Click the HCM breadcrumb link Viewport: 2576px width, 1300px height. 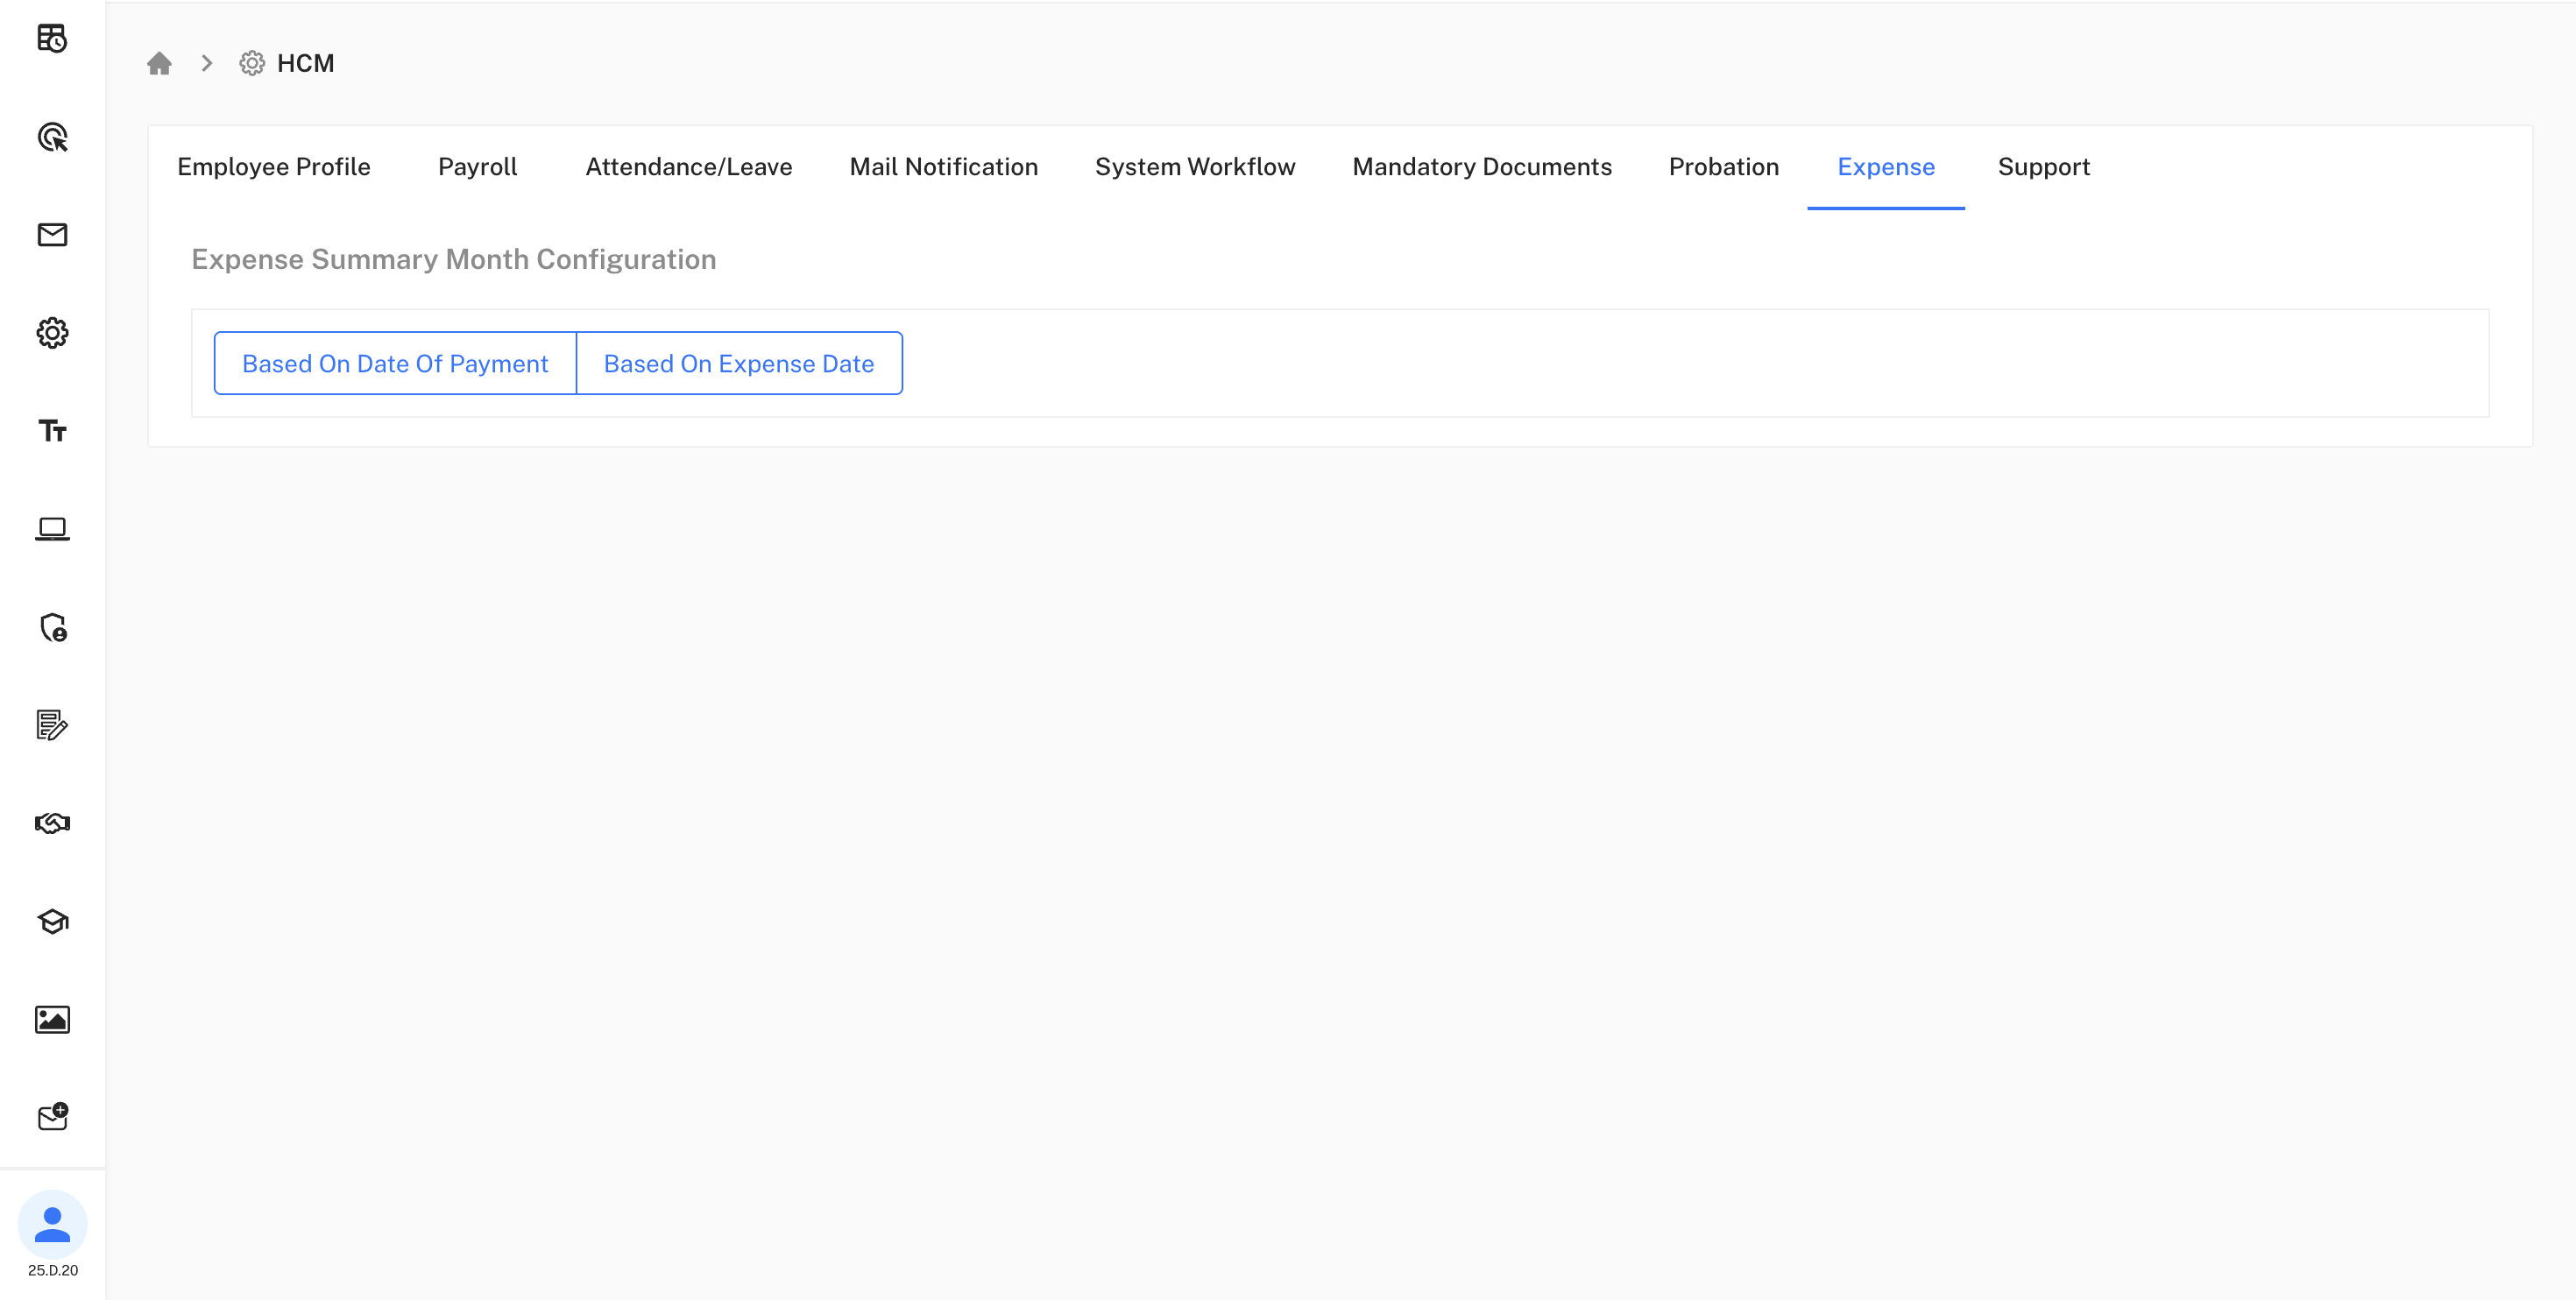[x=304, y=63]
